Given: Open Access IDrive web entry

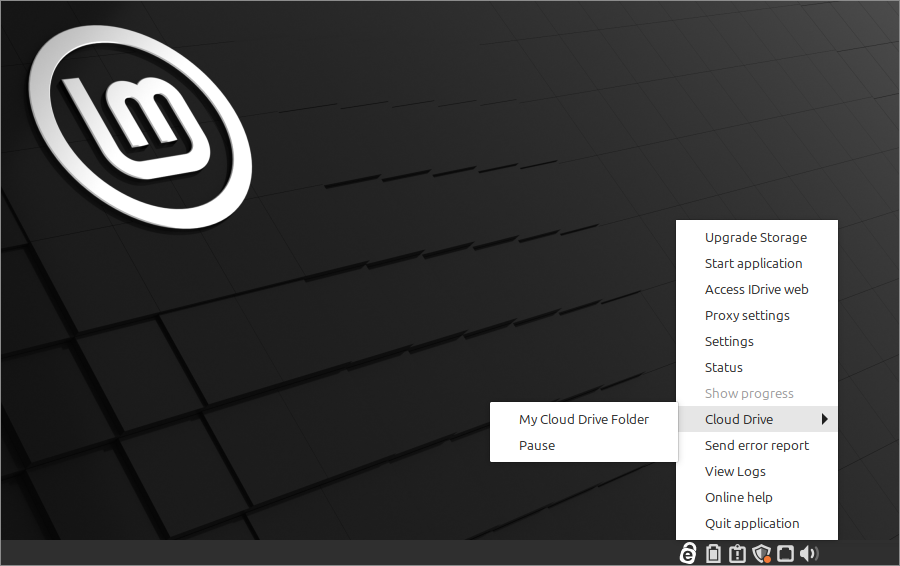Looking at the screenshot, I should click(x=757, y=289).
